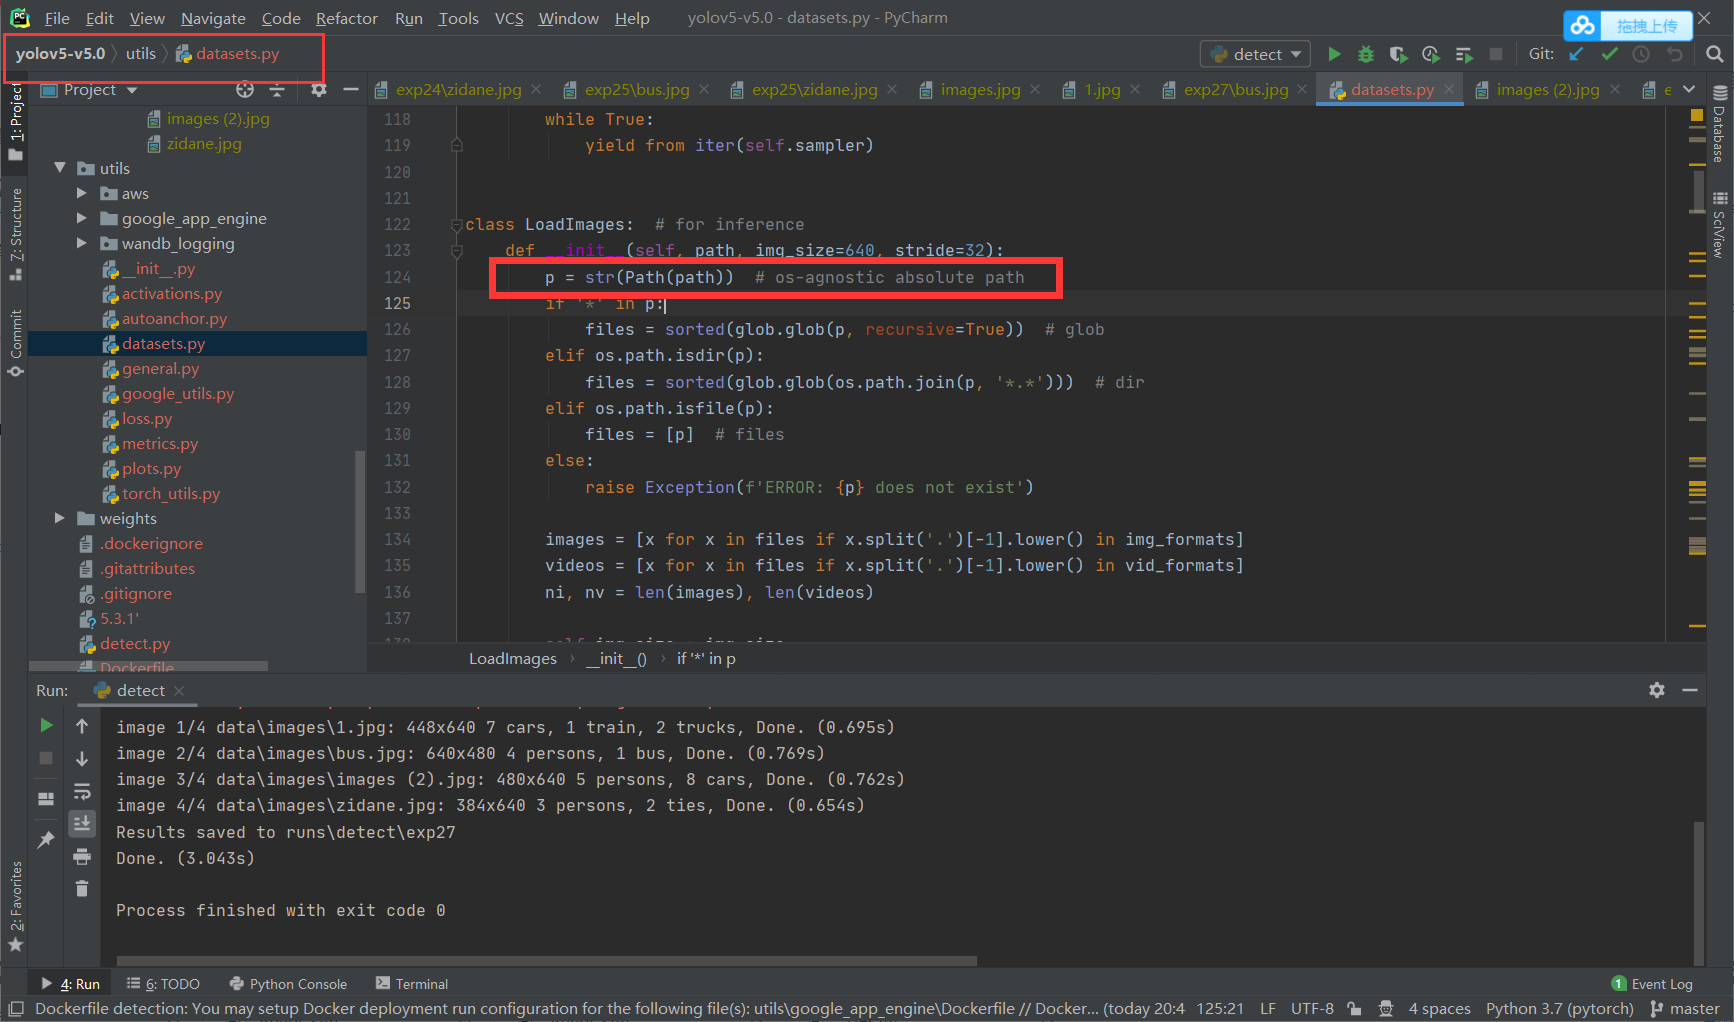Viewport: 1734px width, 1022px height.
Task: Open the detect run configuration dropdown
Action: [x=1255, y=54]
